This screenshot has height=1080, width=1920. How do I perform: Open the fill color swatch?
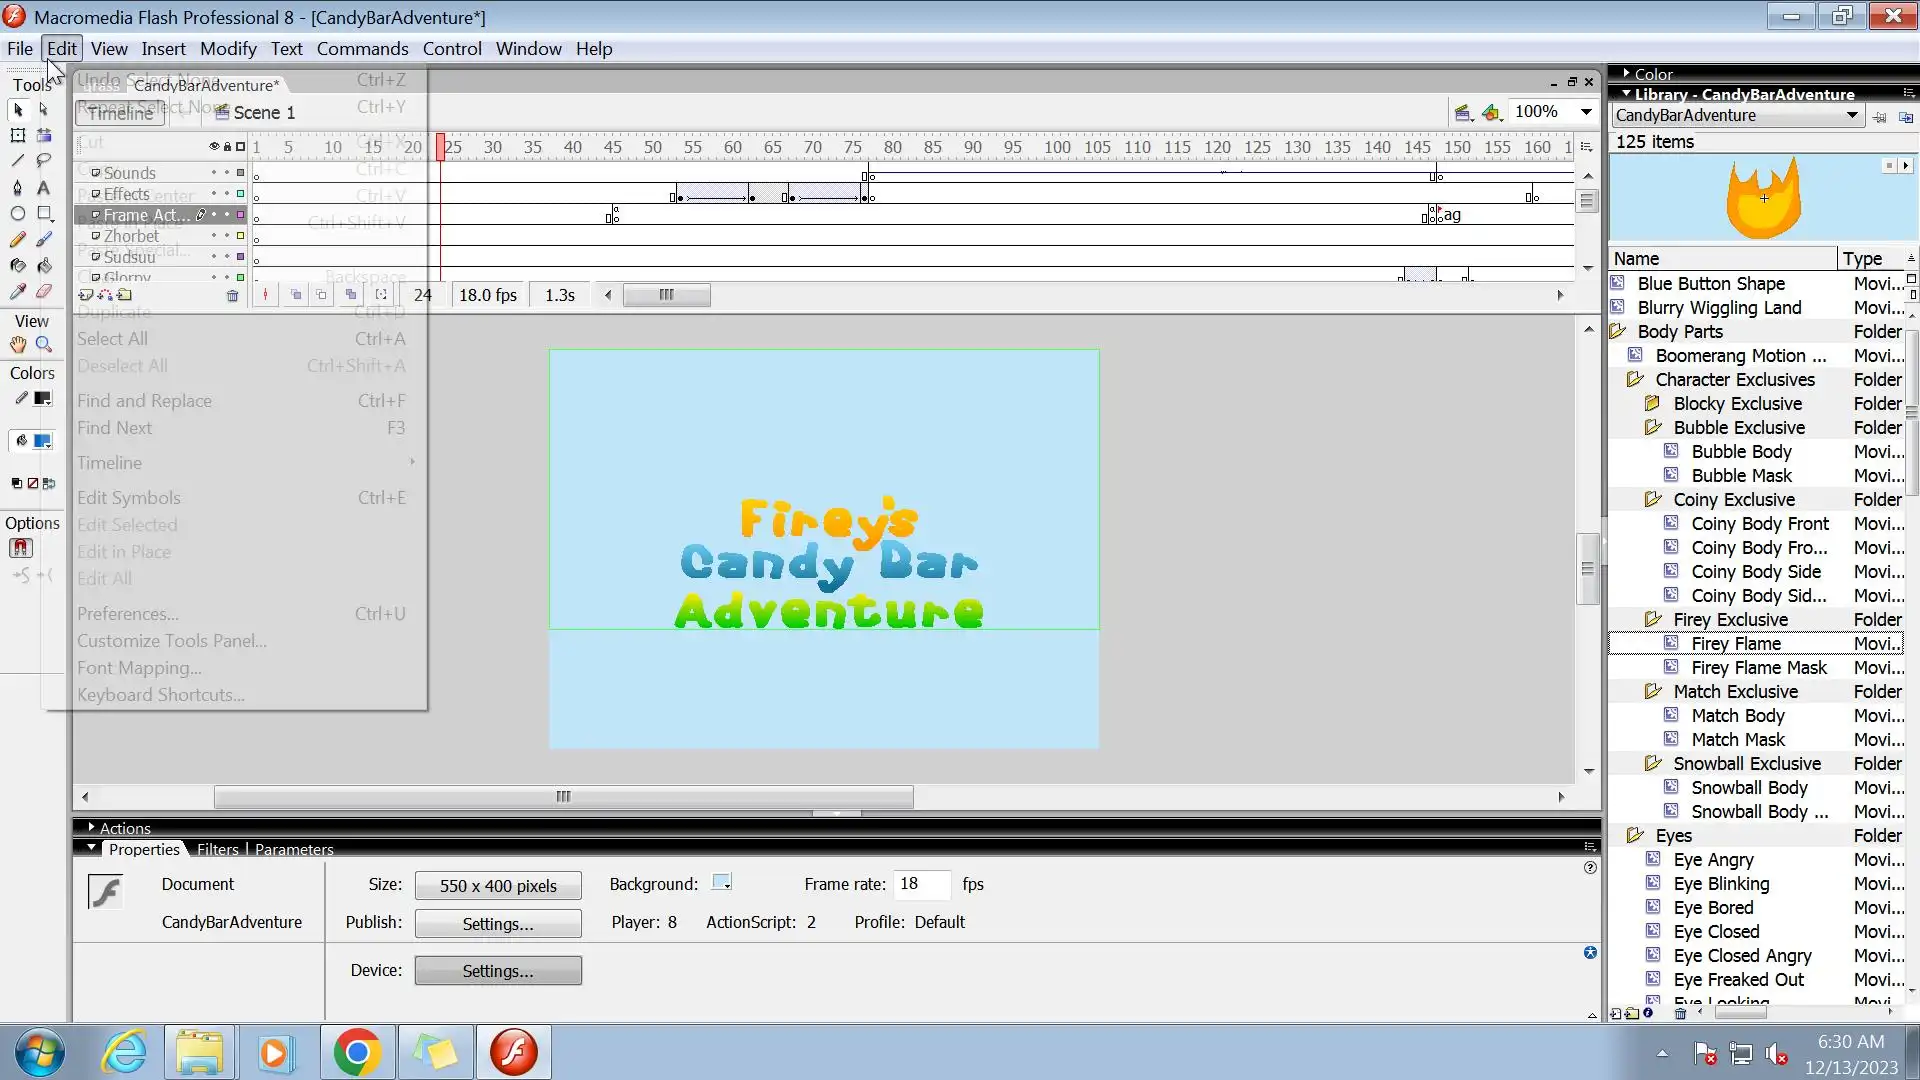click(42, 441)
